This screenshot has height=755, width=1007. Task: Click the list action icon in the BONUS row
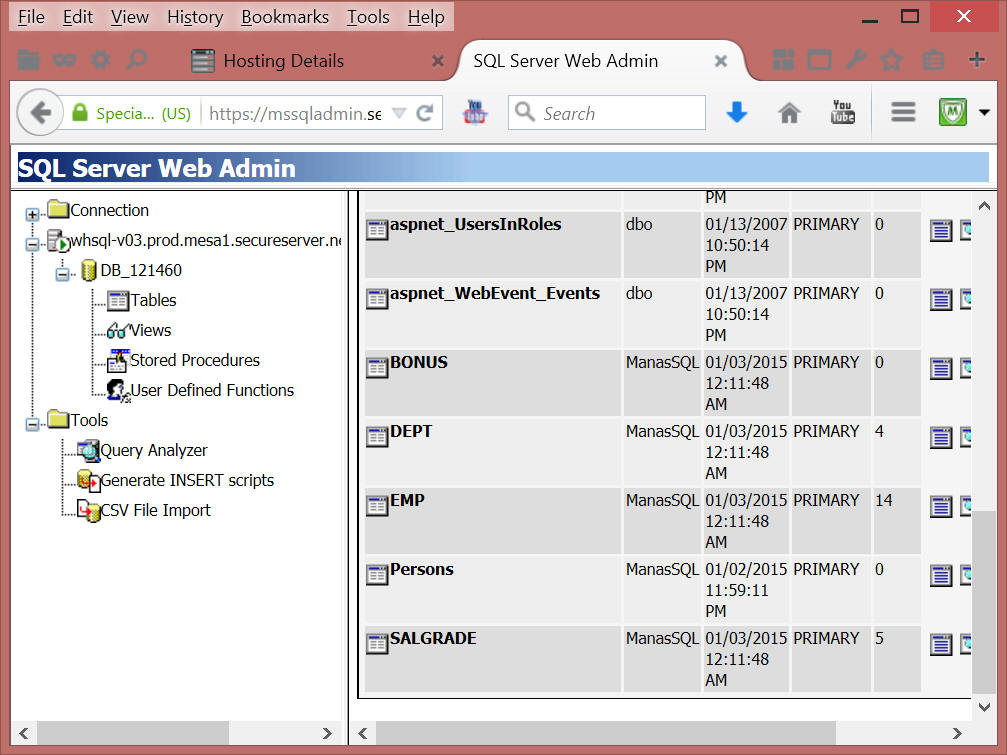pyautogui.click(x=941, y=369)
